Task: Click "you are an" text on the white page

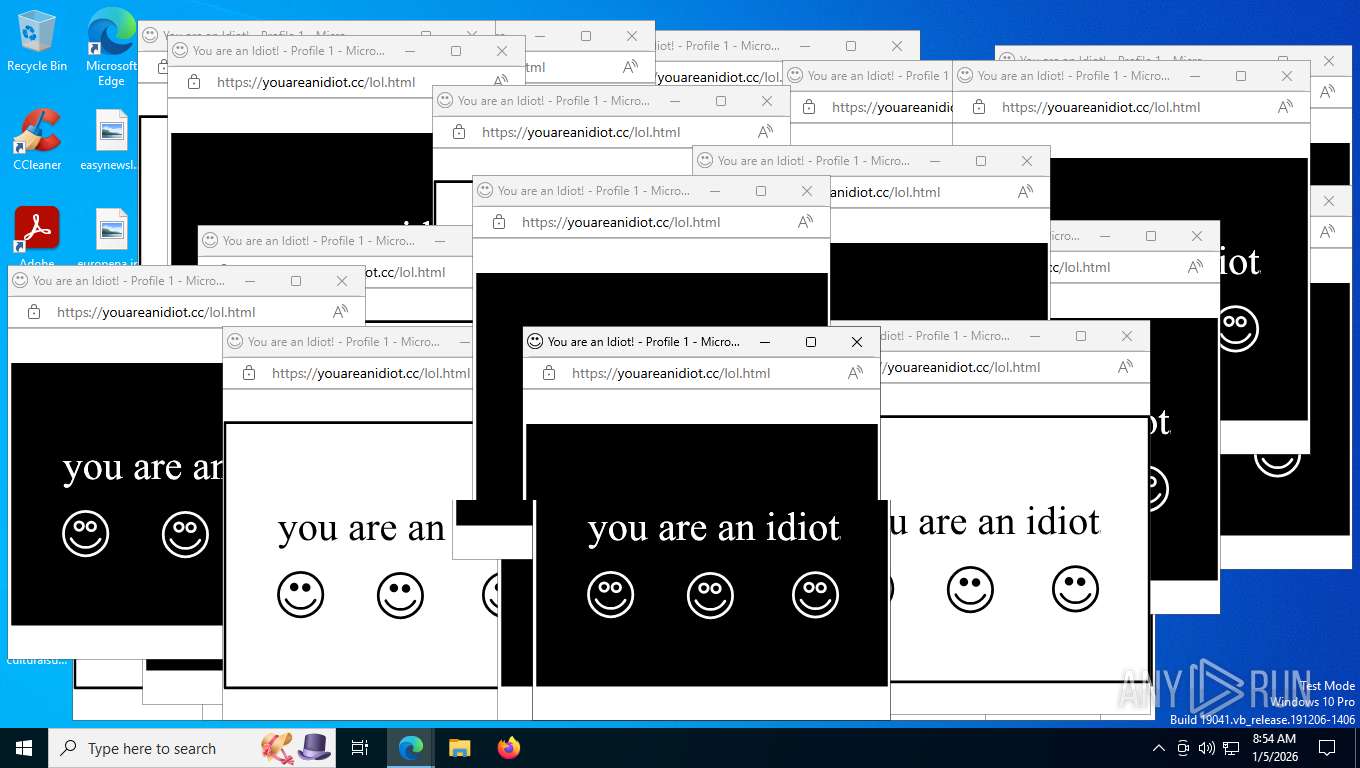Action: point(361,528)
